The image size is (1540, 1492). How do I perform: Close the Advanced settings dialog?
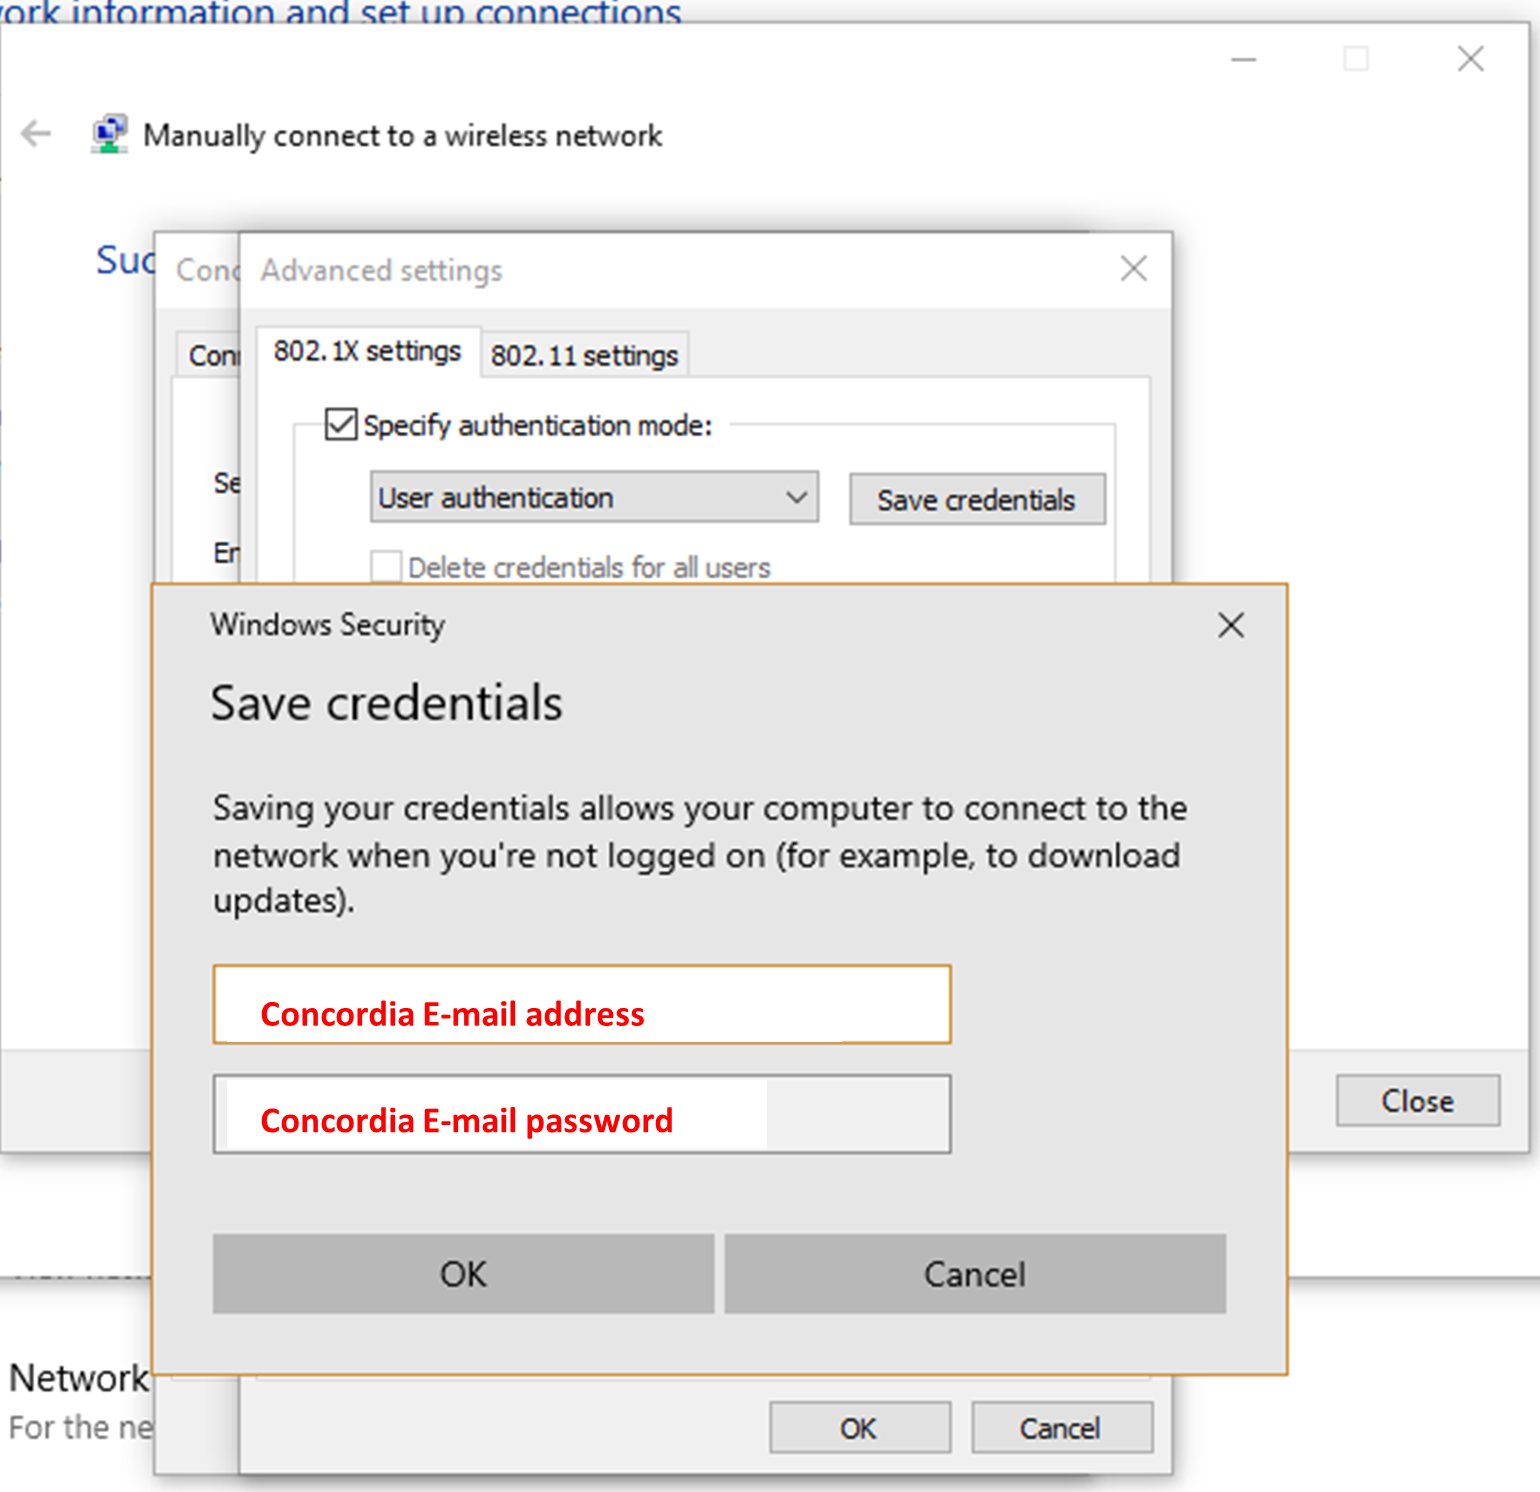pyautogui.click(x=1133, y=268)
